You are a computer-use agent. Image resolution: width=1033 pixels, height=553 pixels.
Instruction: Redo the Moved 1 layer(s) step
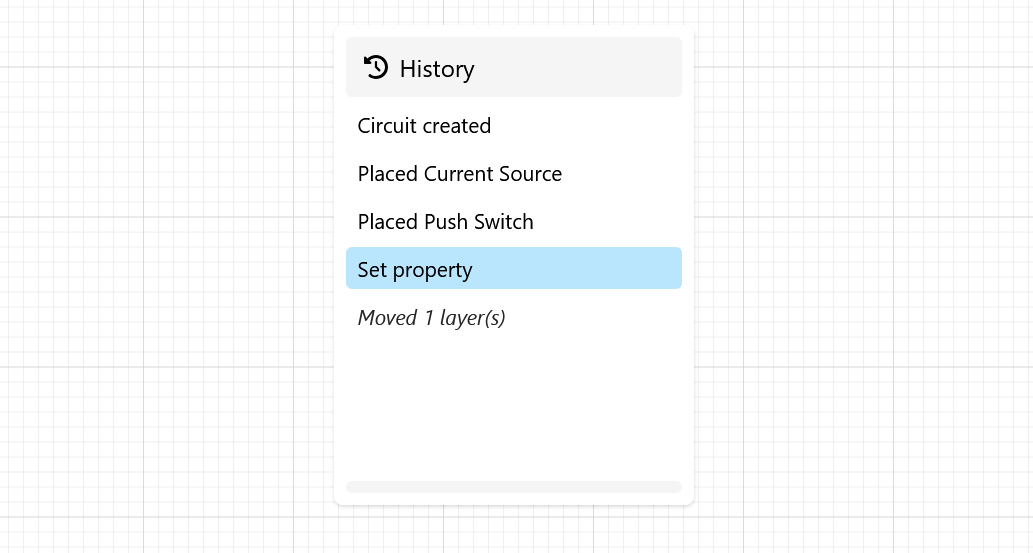431,318
